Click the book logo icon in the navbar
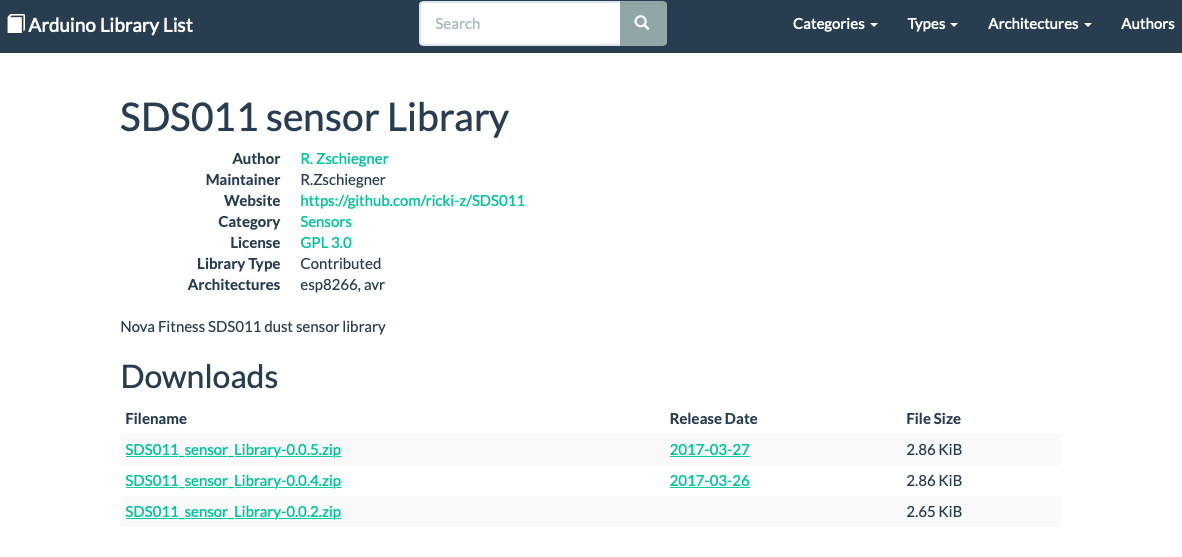1182x557 pixels. tap(16, 24)
